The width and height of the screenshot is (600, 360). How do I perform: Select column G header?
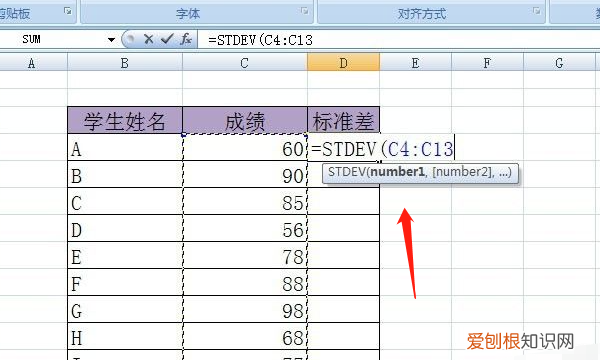point(559,62)
